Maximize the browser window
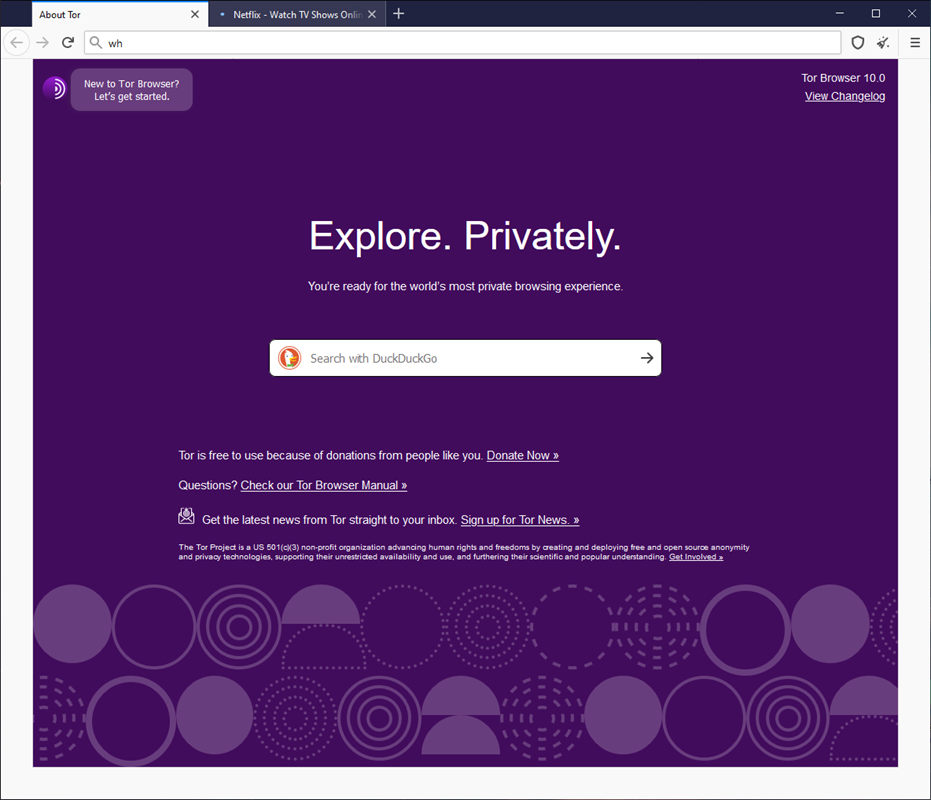 point(876,13)
